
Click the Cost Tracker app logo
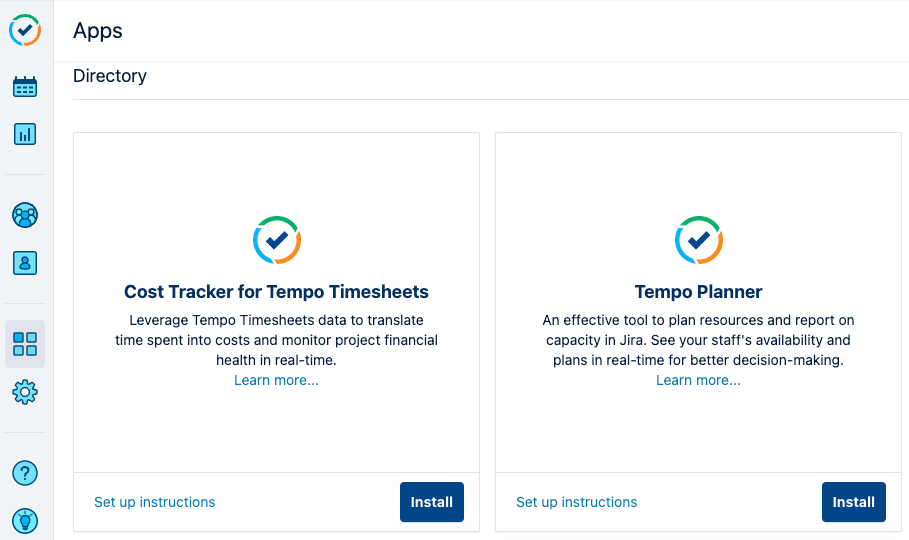pyautogui.click(x=277, y=240)
